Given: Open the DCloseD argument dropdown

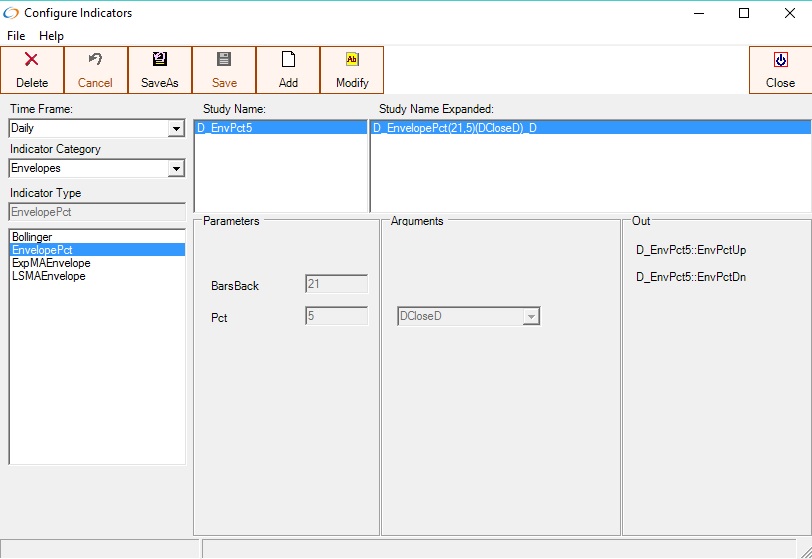Looking at the screenshot, I should click(531, 317).
